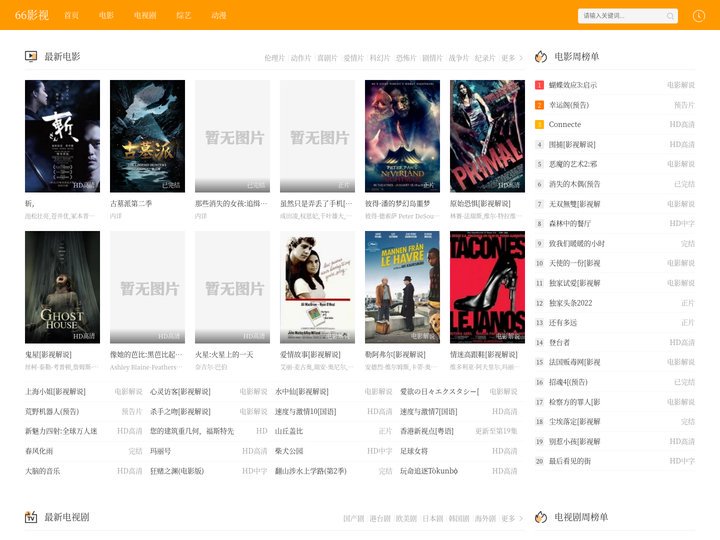Open rank 2 幸运阁(预告)

[569, 105]
